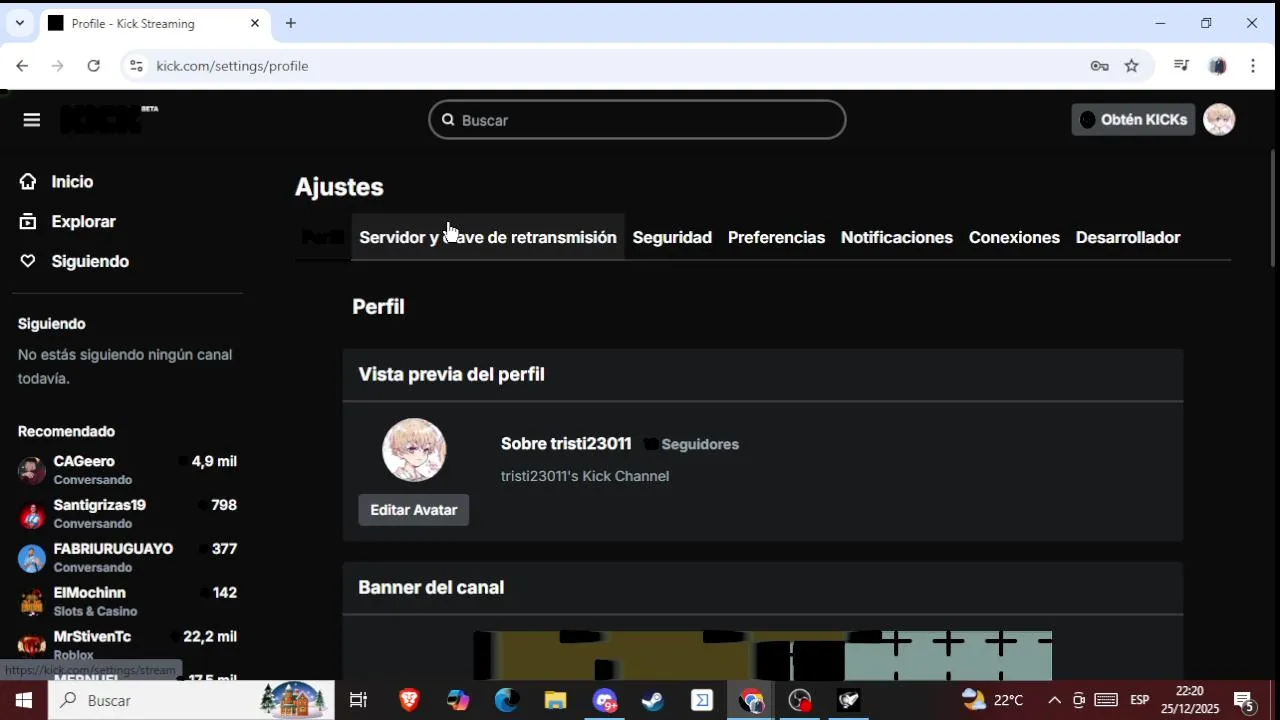Click the Windows taskbar Buscar box
This screenshot has height=720, width=1280.
coord(191,700)
